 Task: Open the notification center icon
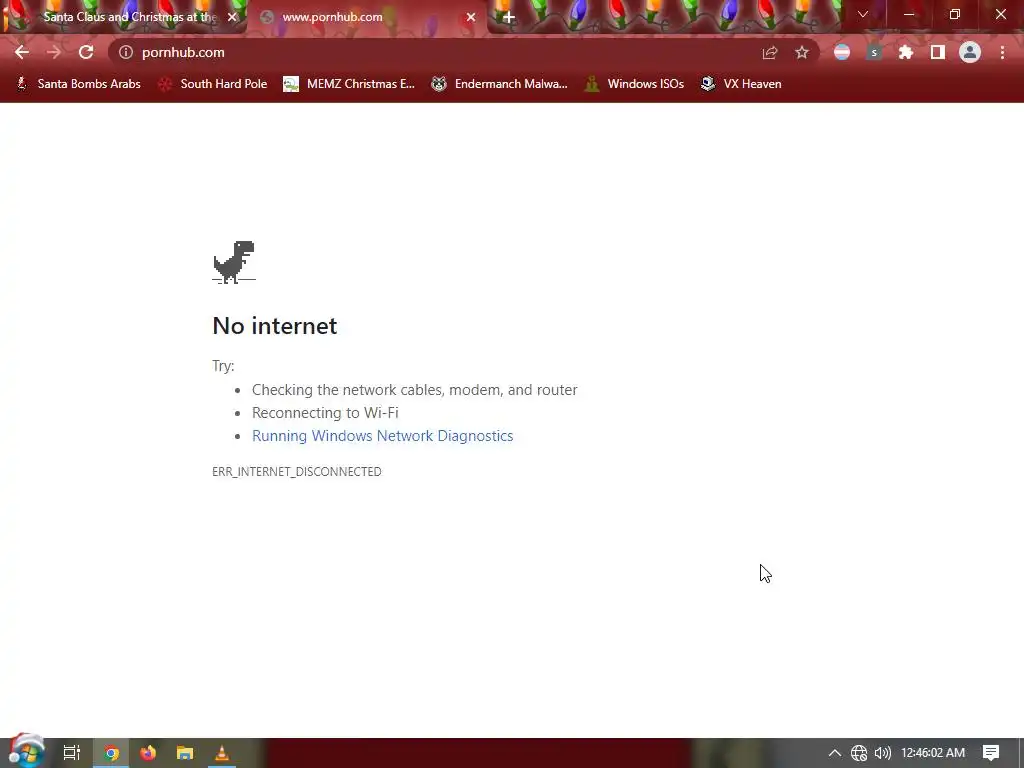tap(991, 753)
